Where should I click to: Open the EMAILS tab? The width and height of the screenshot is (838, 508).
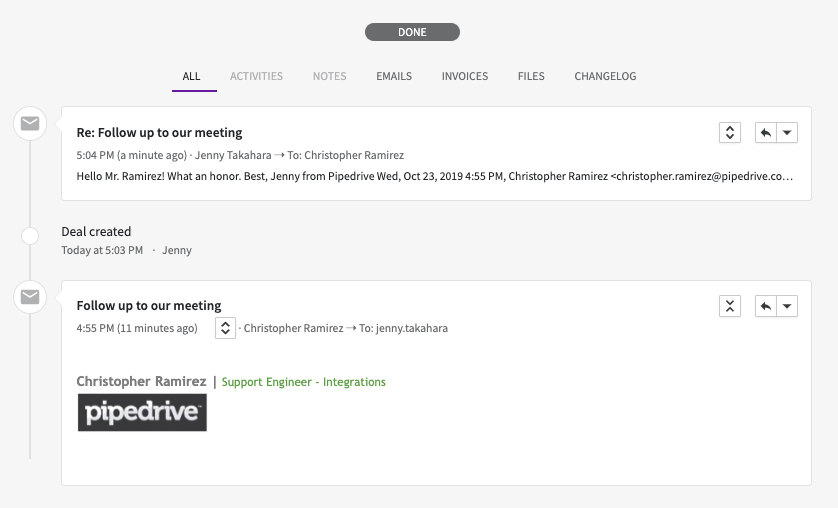pos(394,76)
